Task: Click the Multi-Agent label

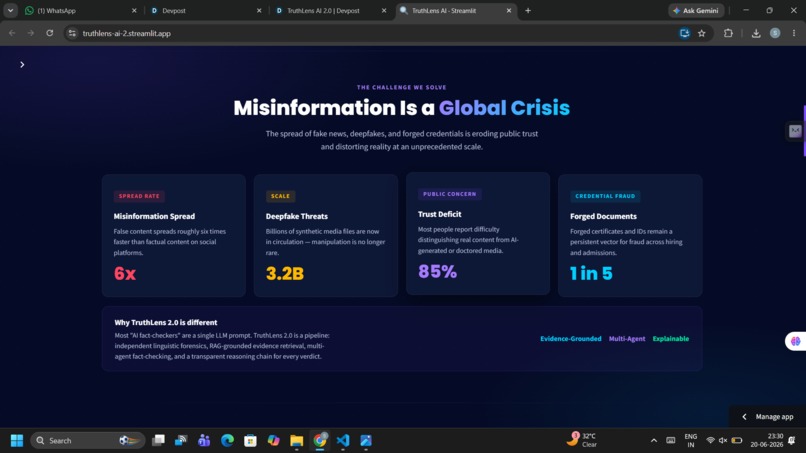Action: (x=627, y=339)
